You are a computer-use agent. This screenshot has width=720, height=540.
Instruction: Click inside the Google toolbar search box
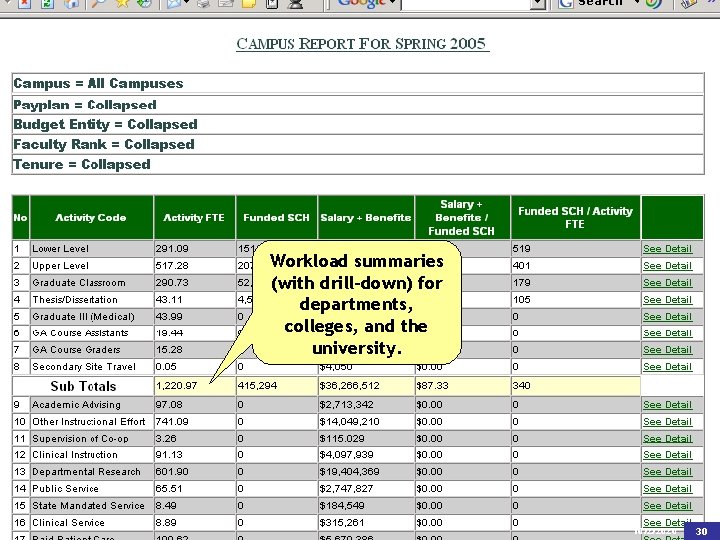click(465, 4)
